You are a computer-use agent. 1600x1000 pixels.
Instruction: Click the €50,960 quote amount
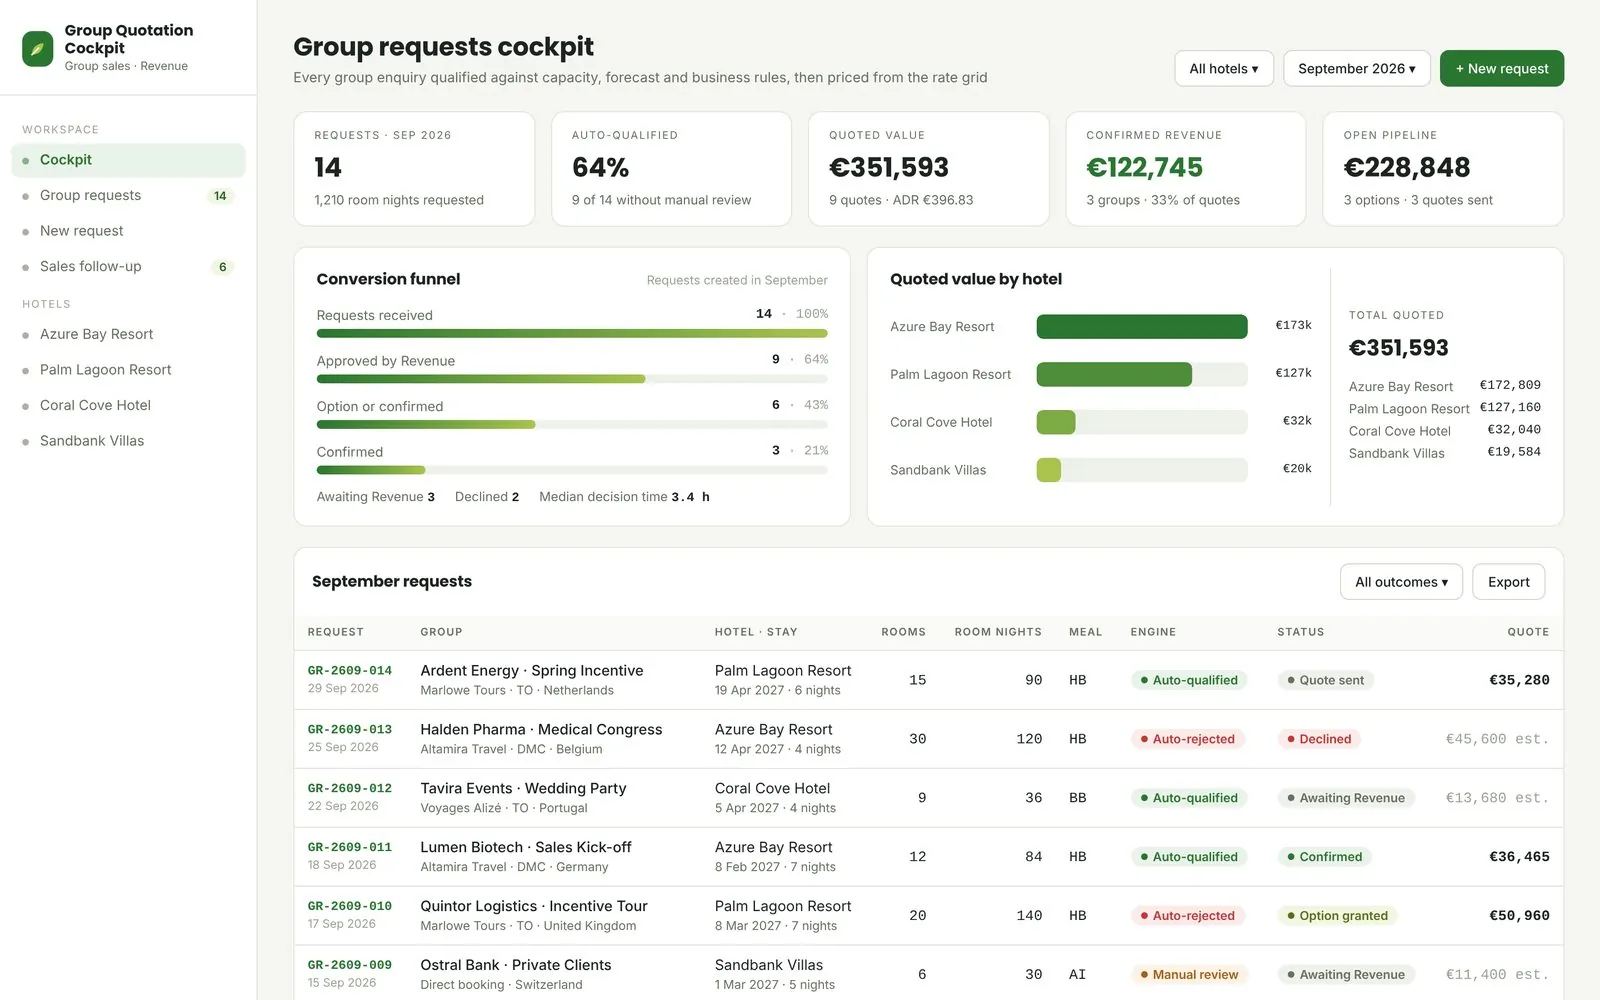tap(1519, 916)
